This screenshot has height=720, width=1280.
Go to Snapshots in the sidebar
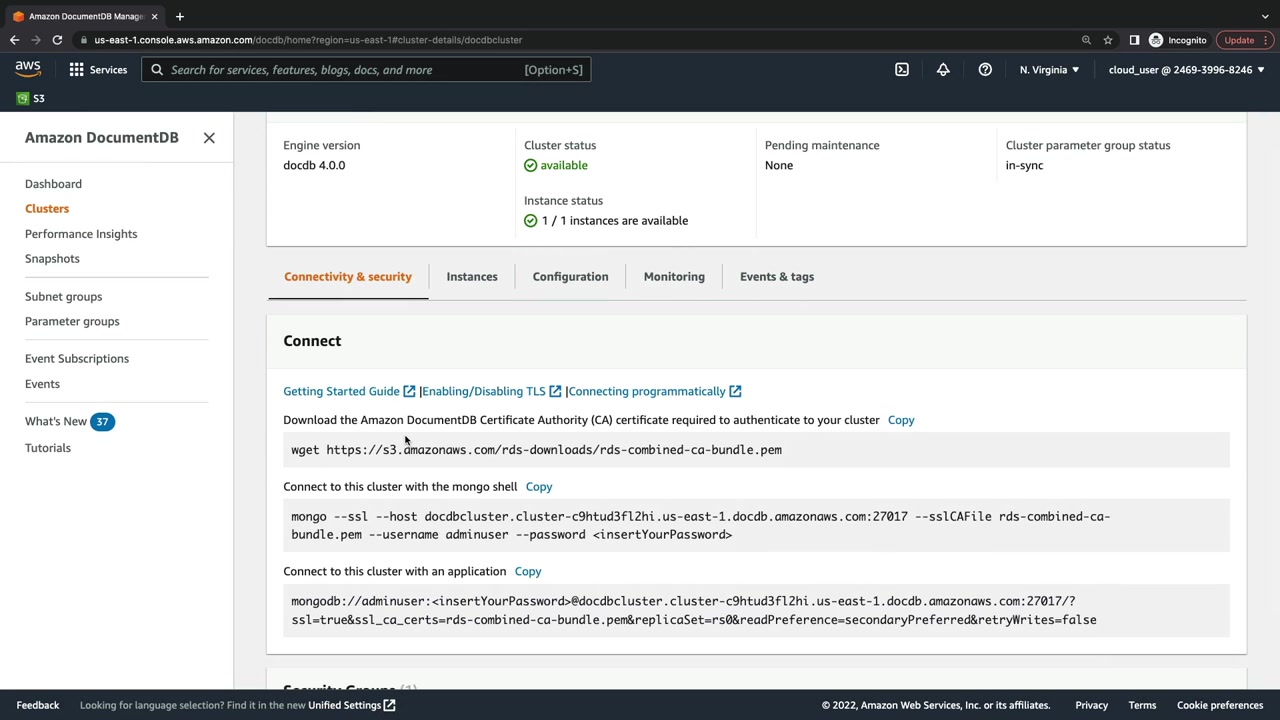point(52,259)
